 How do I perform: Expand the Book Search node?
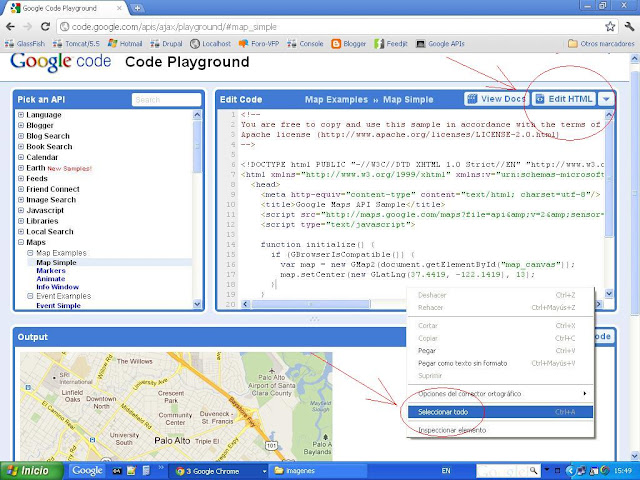point(21,147)
